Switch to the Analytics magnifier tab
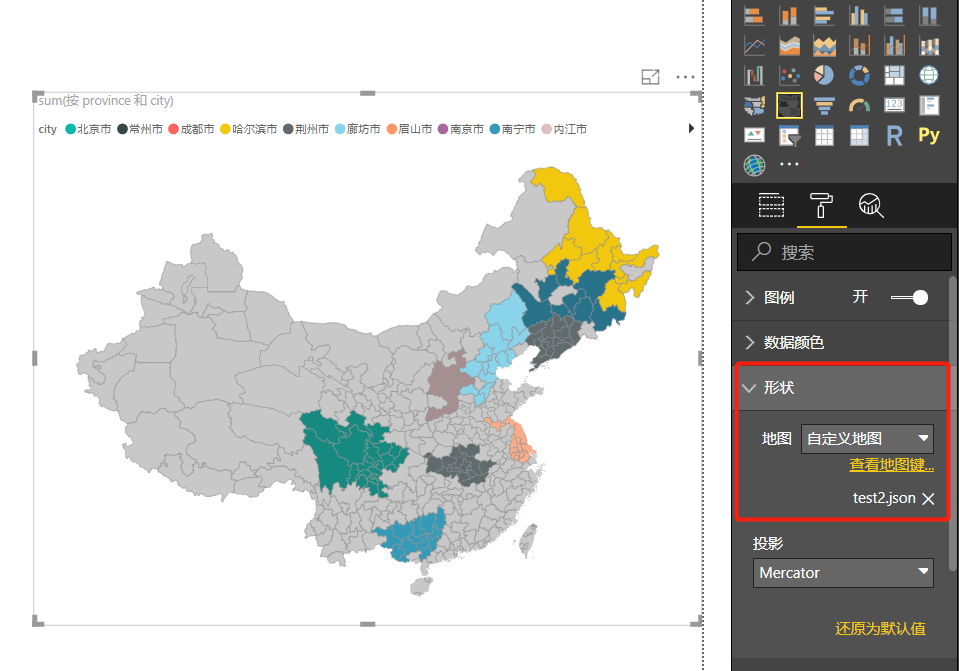 click(870, 205)
